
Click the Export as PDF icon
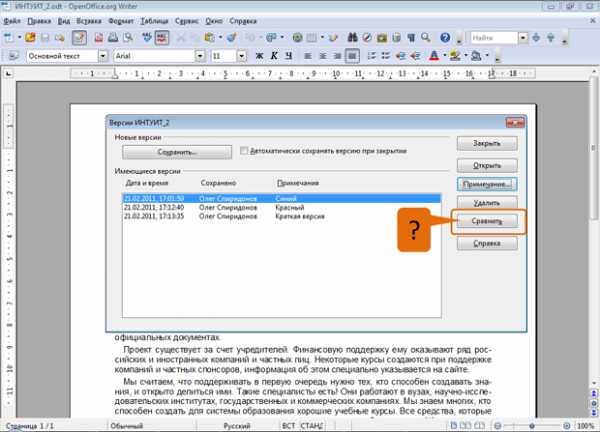pyautogui.click(x=99, y=37)
